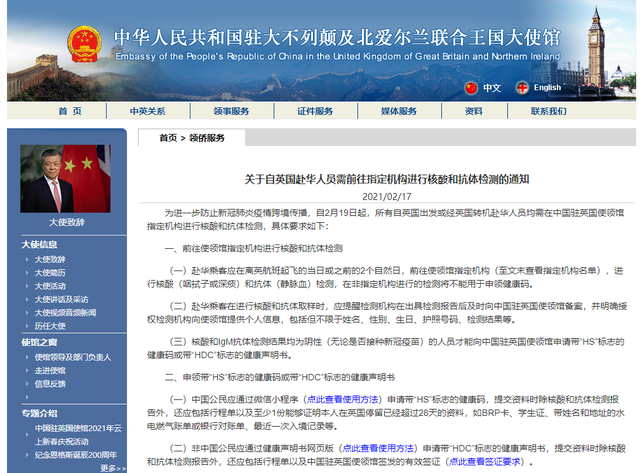Click first 点此查看使用方法 link for 微信小程序
Screen dimensions: 640x473
tap(342, 399)
